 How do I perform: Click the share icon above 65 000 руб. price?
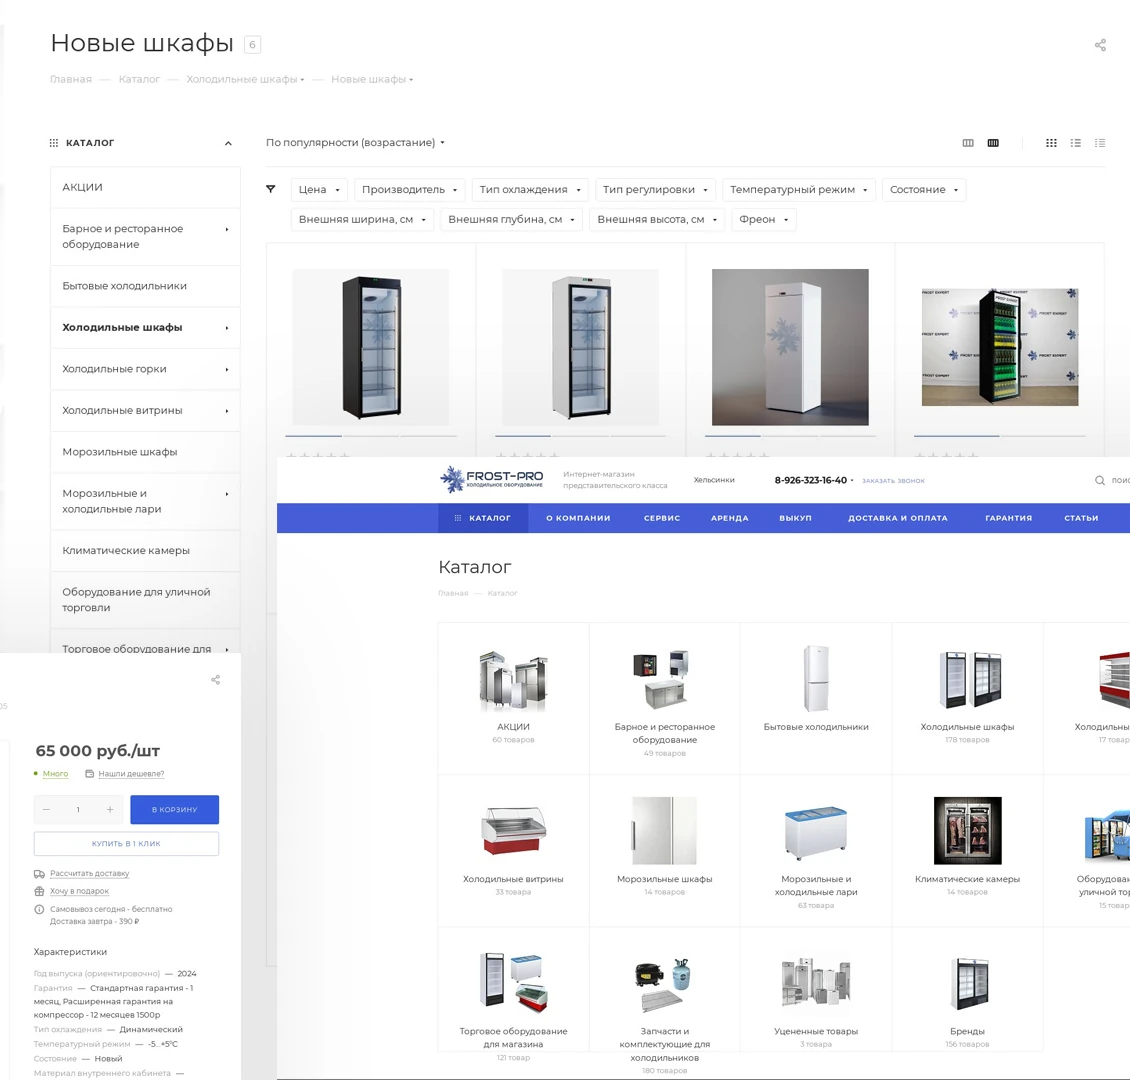pos(215,679)
